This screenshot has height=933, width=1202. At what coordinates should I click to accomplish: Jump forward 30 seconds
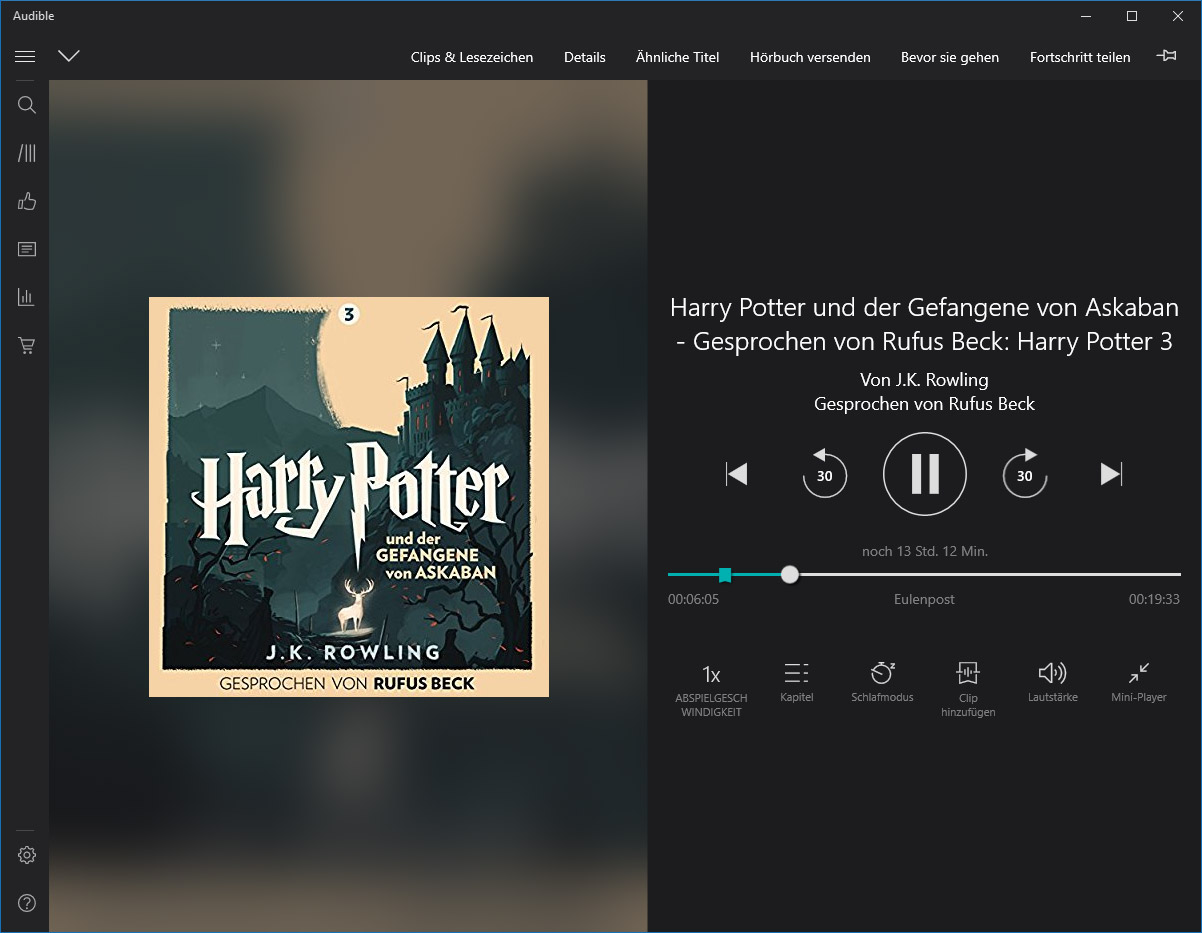(x=1025, y=474)
